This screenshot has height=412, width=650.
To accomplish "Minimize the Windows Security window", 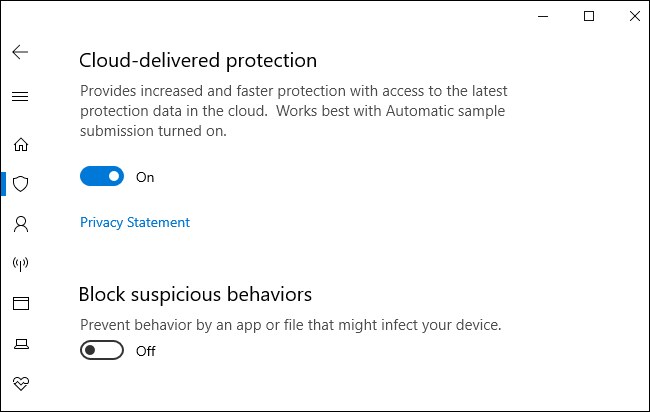I will (543, 16).
